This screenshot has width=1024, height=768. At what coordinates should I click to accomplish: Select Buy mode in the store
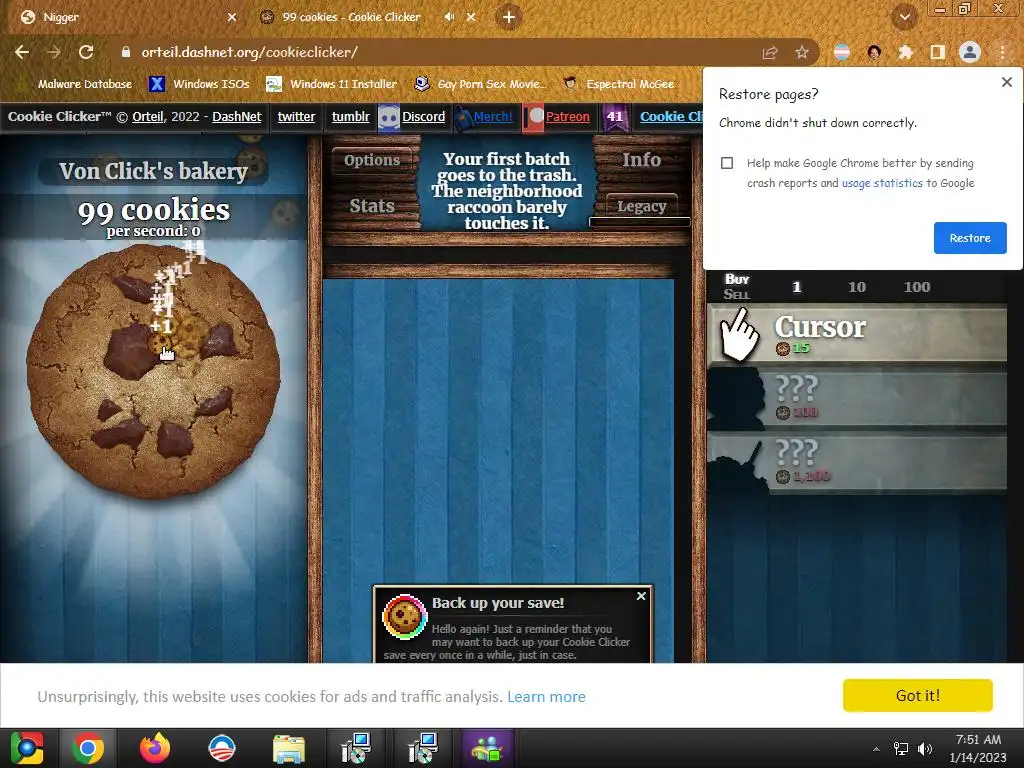(x=737, y=279)
